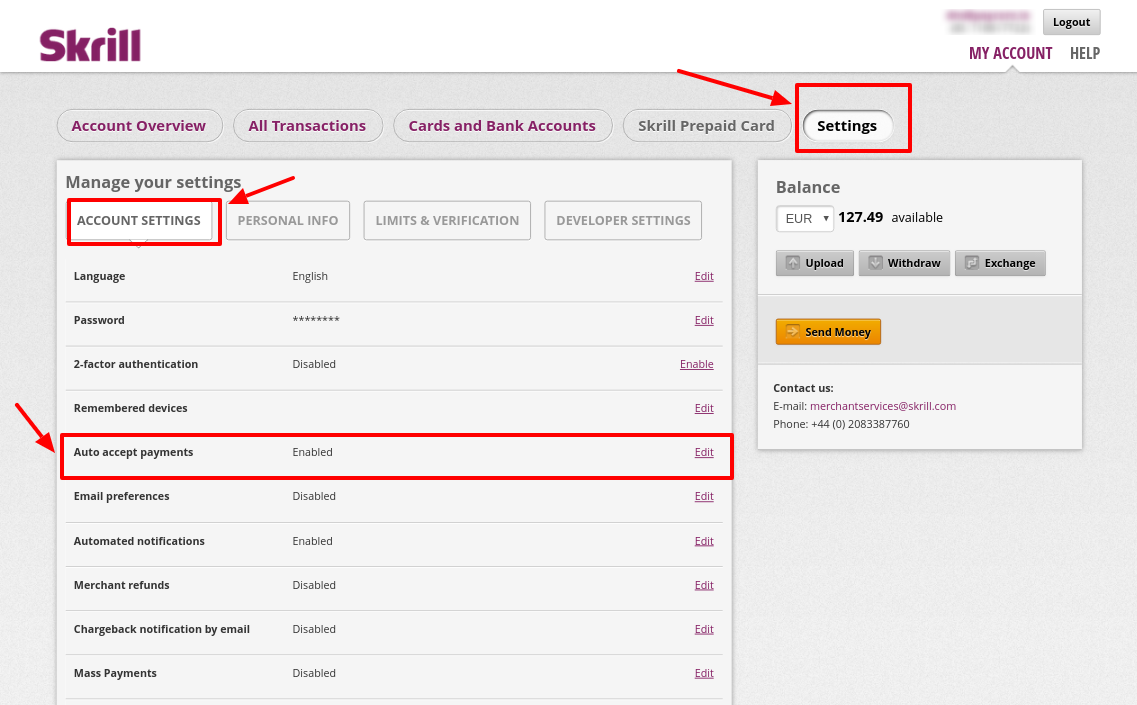Viewport: 1137px width, 705px height.
Task: Open the Account Overview tab
Action: tap(139, 125)
